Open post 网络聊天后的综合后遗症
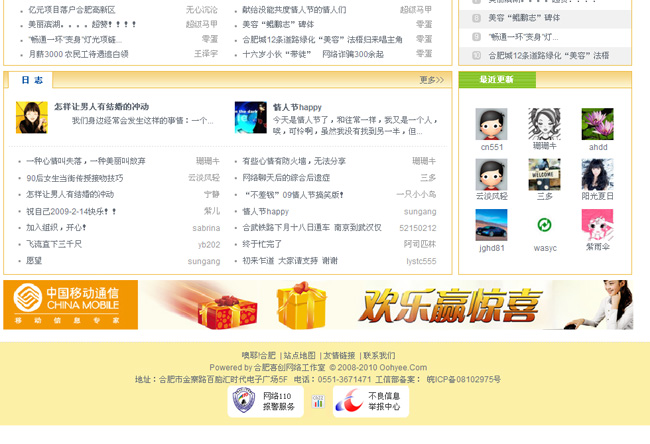The image size is (650, 444). pos(286,178)
